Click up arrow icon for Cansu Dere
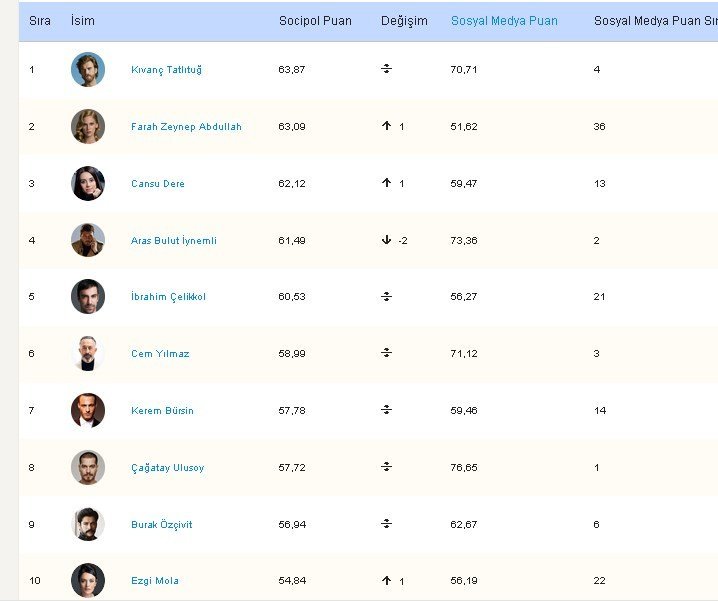This screenshot has height=601, width=718. pyautogui.click(x=386, y=182)
